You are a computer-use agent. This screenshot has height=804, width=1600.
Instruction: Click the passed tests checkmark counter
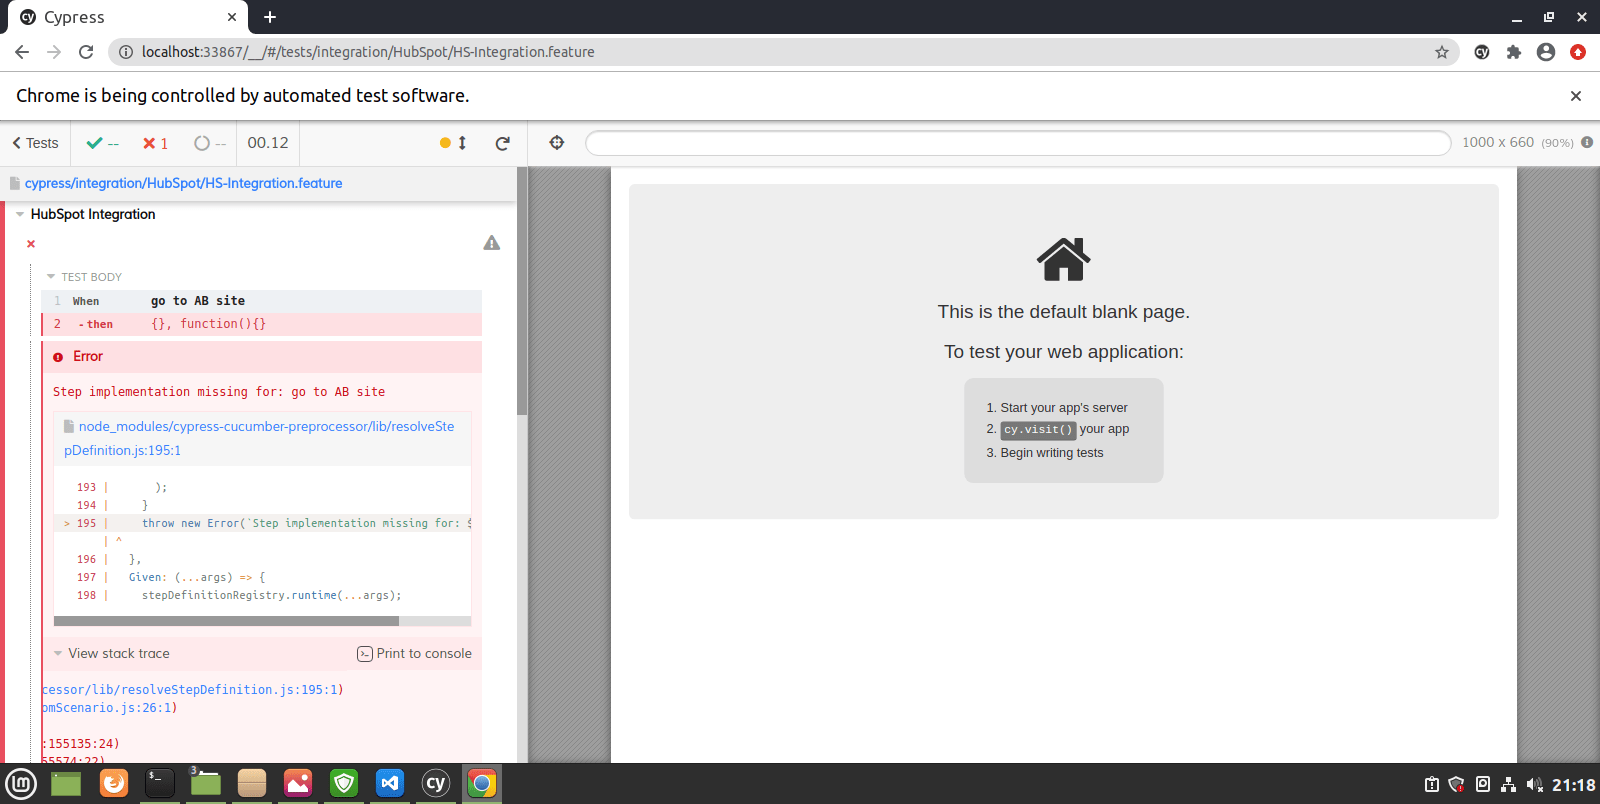[x=103, y=143]
